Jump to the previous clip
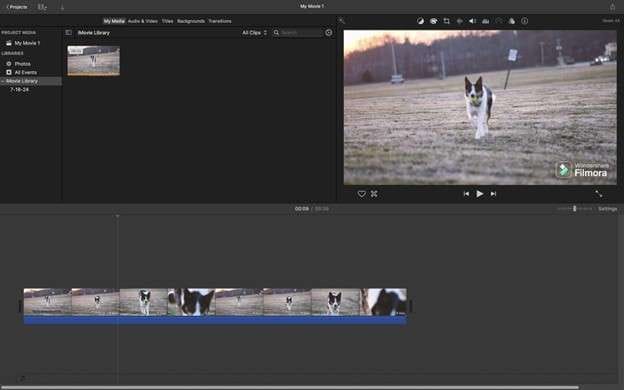 (466, 194)
